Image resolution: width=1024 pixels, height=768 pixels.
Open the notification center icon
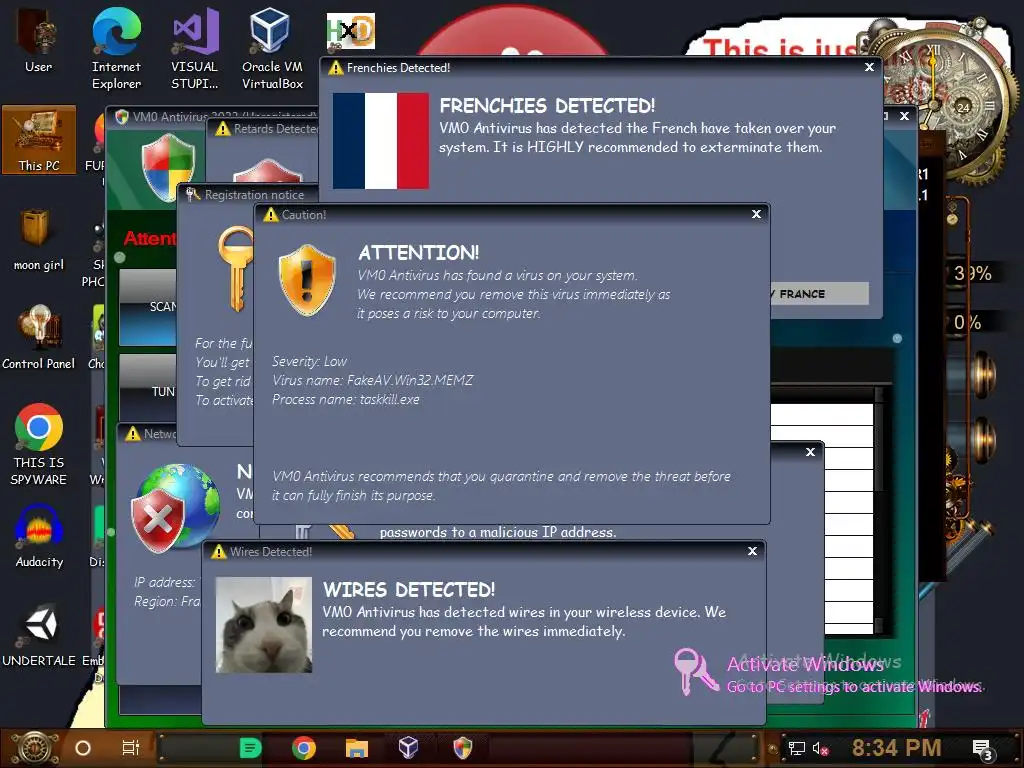click(x=982, y=749)
